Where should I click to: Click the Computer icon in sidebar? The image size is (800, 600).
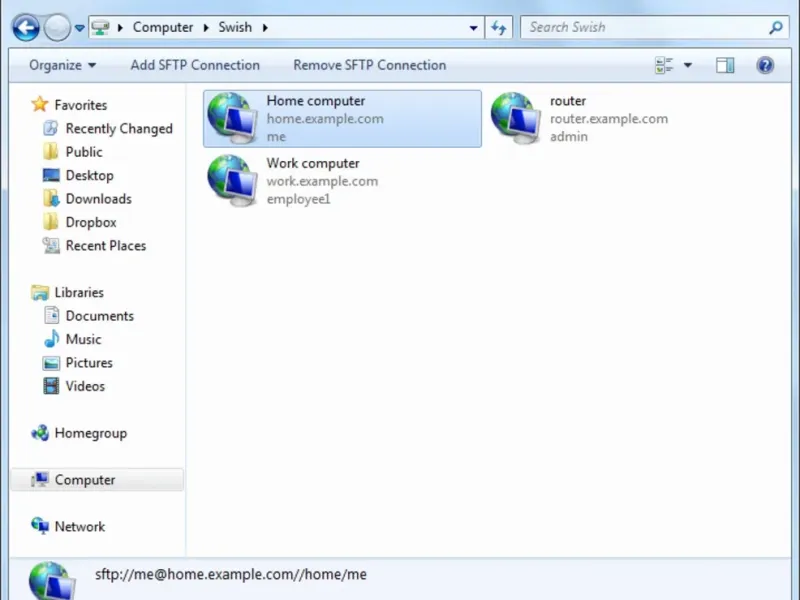[40, 480]
